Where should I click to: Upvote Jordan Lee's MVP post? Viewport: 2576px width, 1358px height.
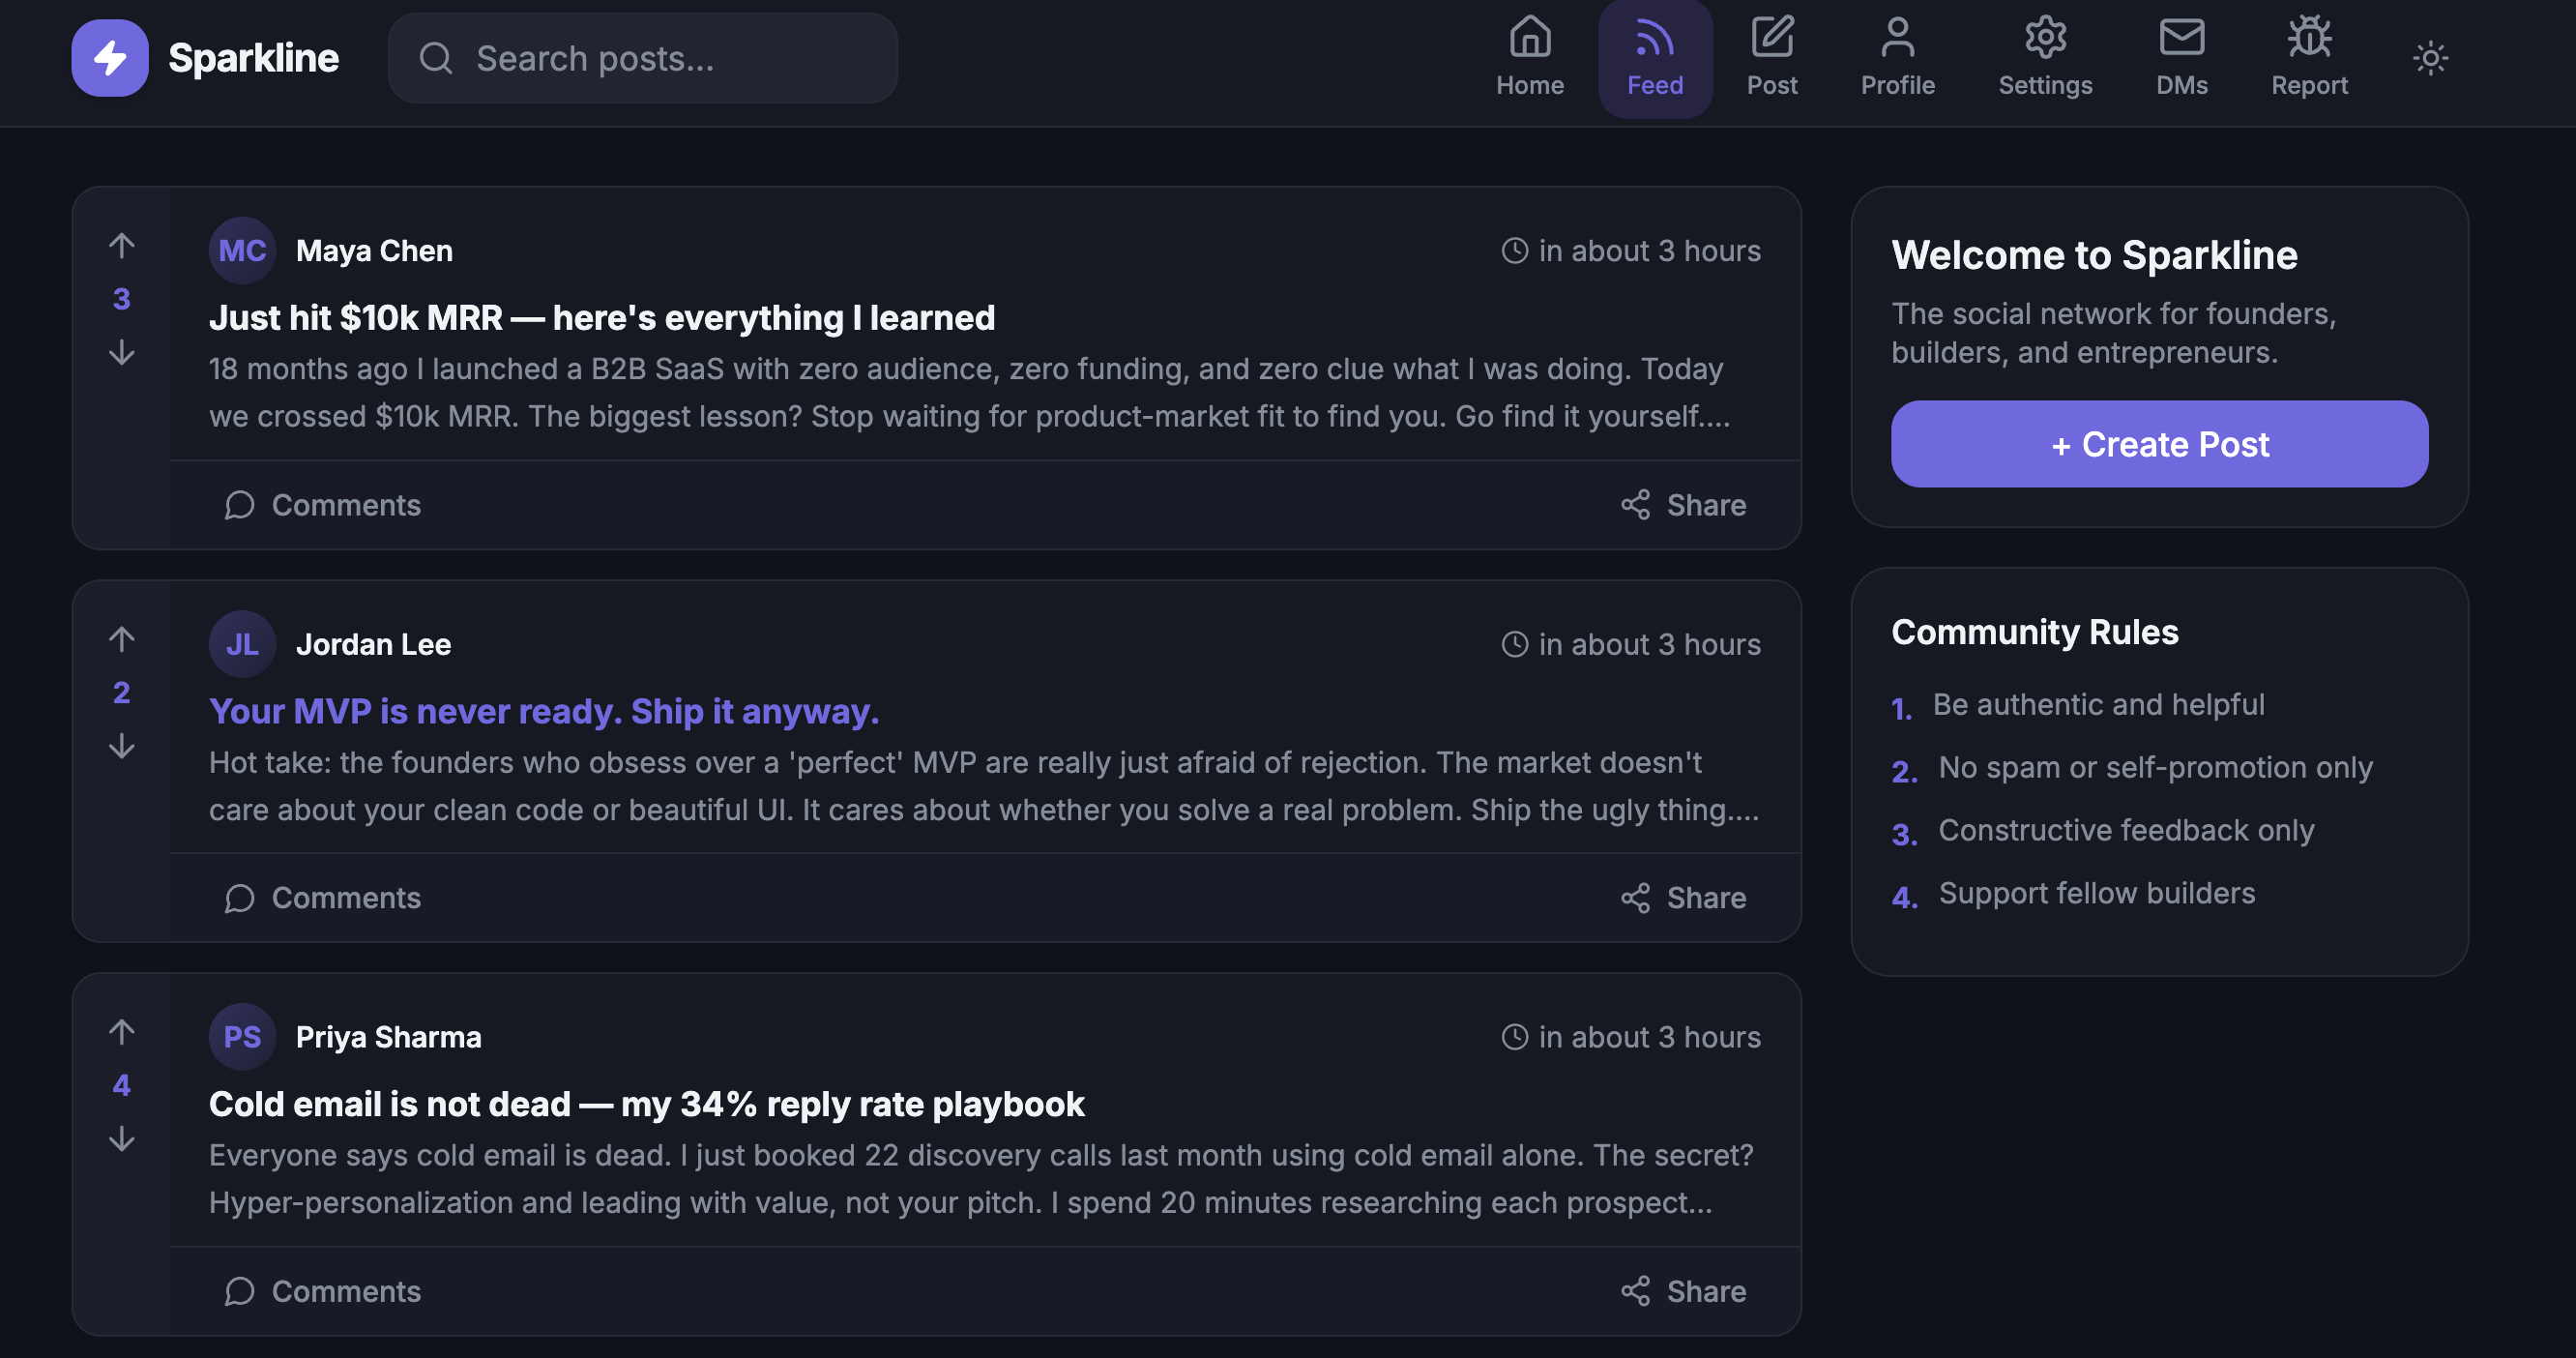click(122, 638)
